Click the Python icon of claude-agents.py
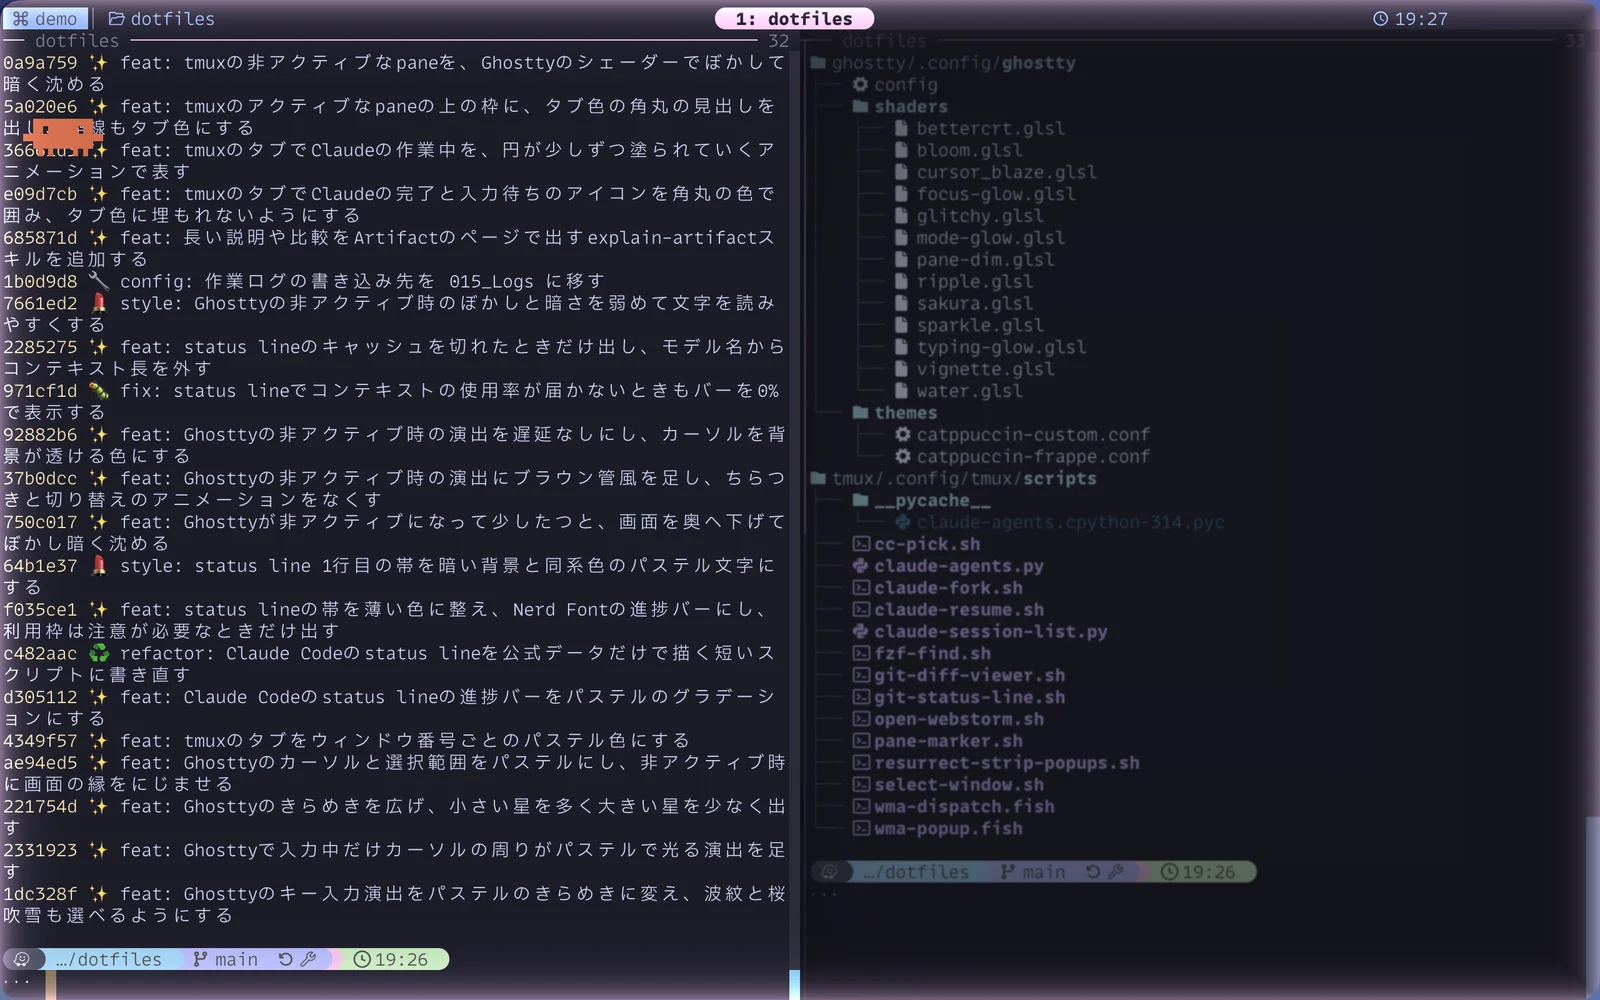1600x1000 pixels. point(860,566)
